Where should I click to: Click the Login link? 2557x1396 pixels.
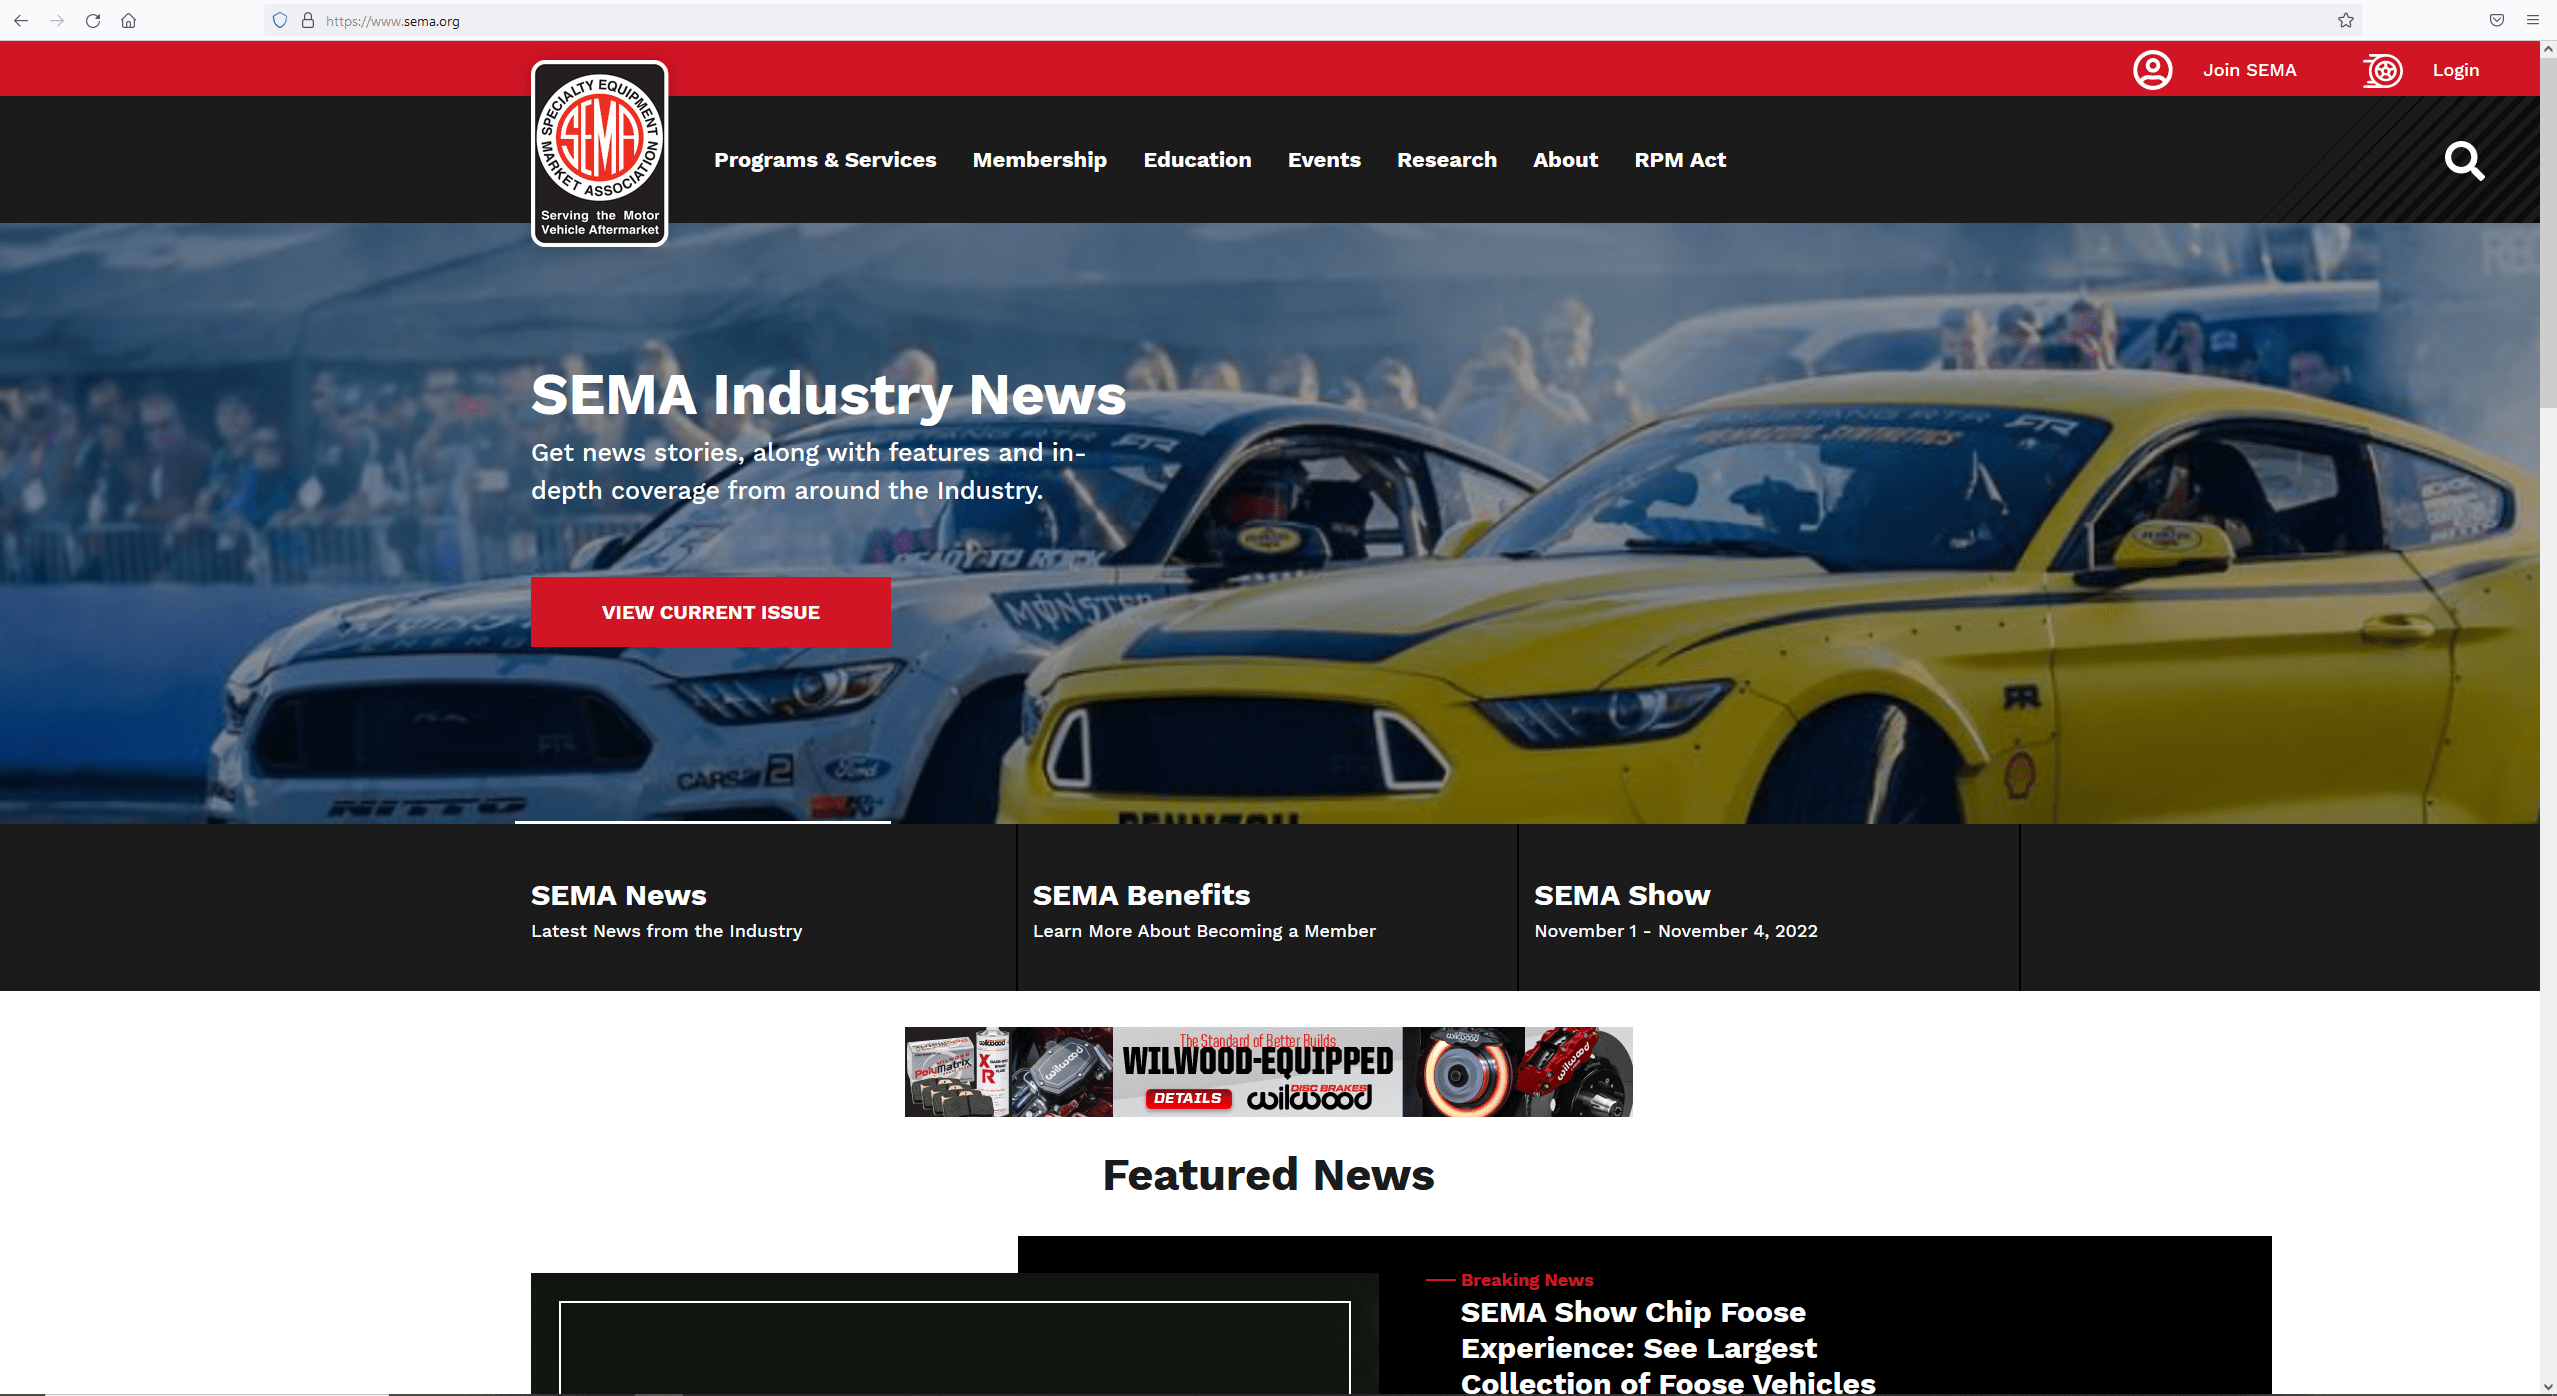tap(2456, 70)
